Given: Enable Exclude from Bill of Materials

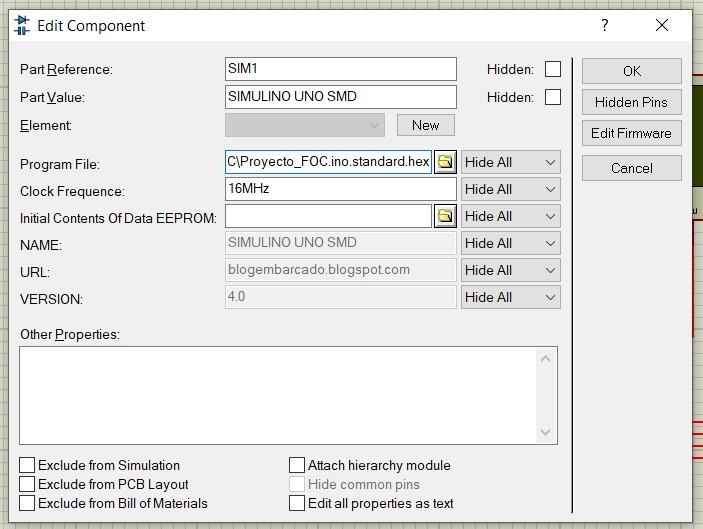Looking at the screenshot, I should 27,503.
